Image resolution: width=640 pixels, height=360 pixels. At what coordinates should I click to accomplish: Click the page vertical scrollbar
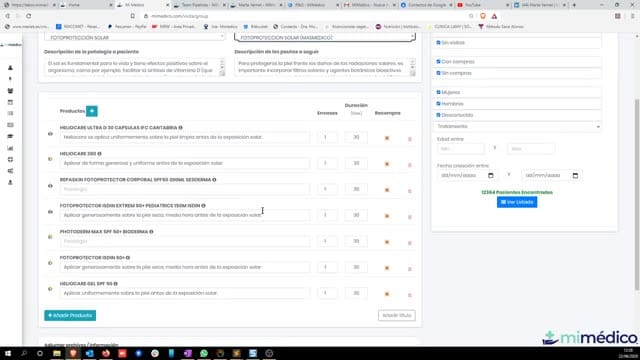click(637, 195)
